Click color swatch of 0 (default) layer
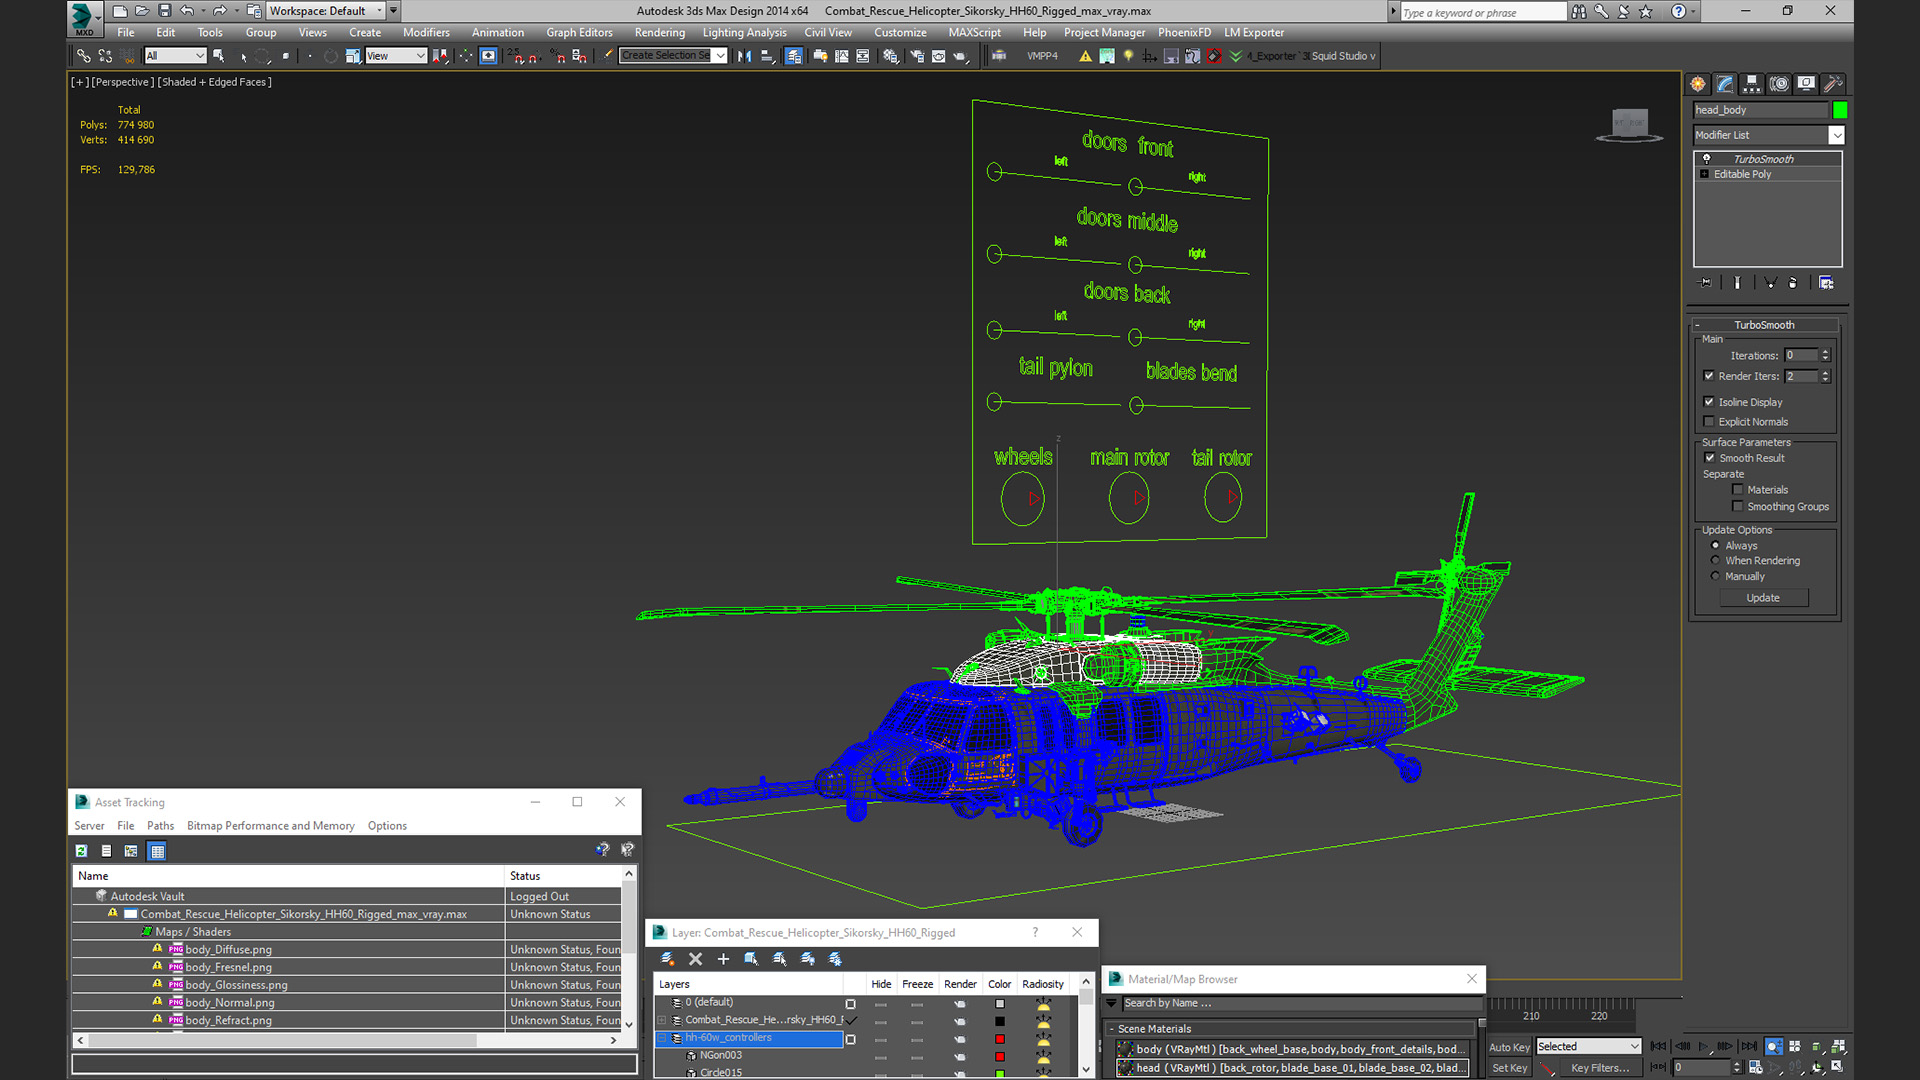The width and height of the screenshot is (1920, 1080). coord(999,1004)
